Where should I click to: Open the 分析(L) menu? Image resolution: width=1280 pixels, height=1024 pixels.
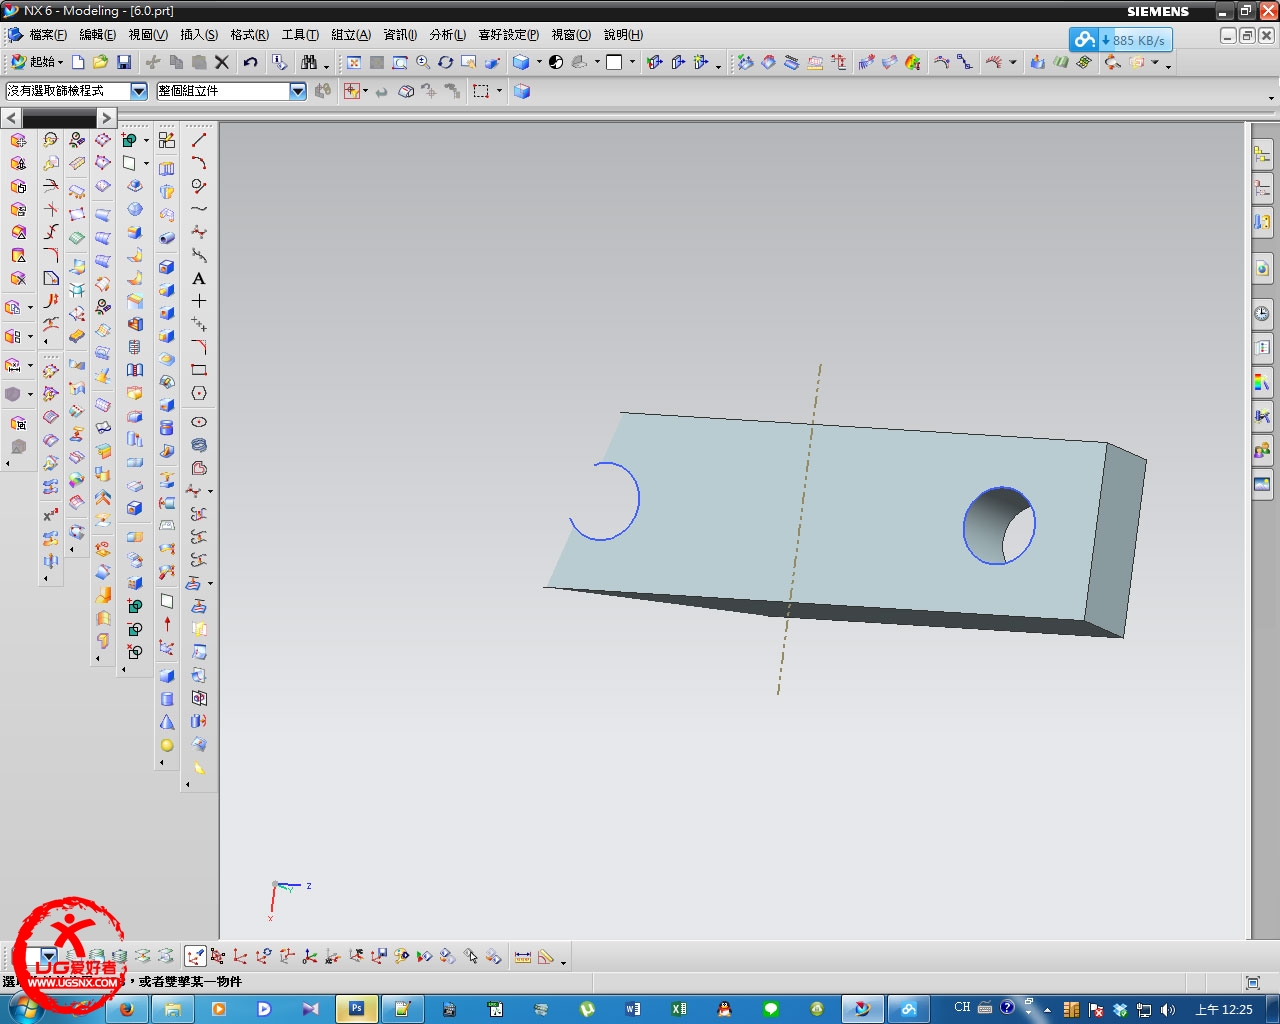tap(448, 35)
